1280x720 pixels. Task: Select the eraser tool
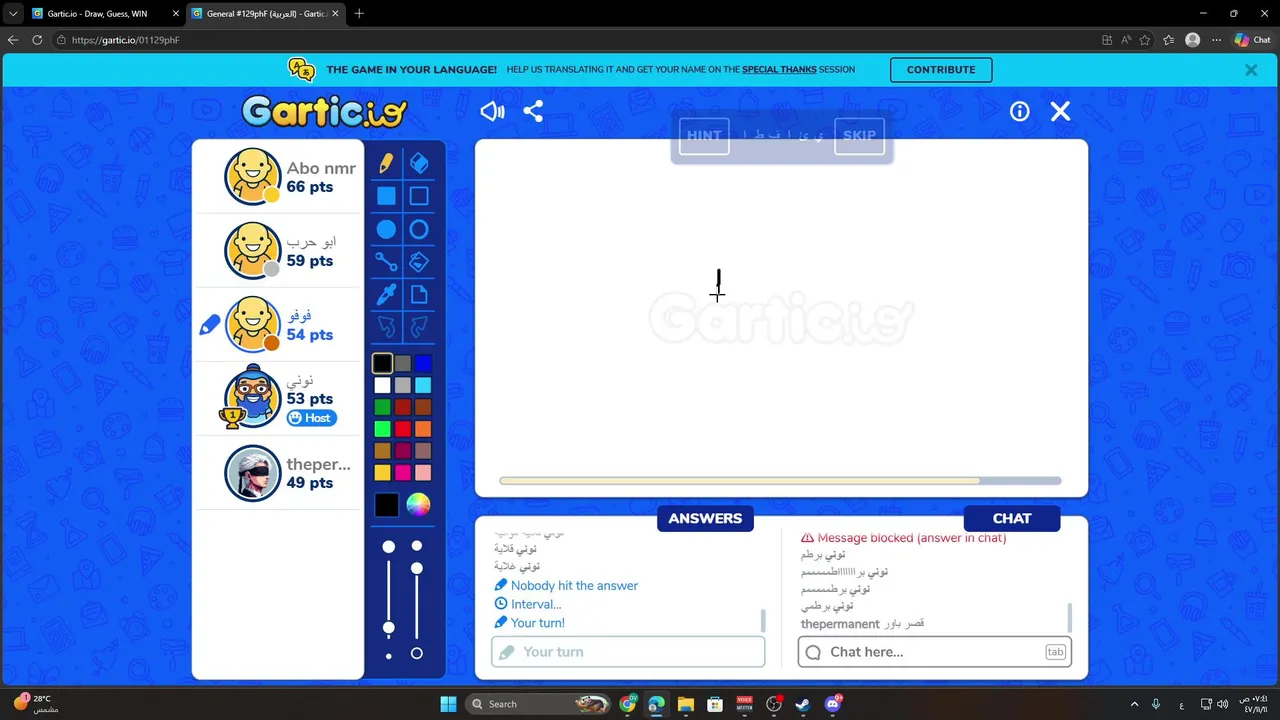pyautogui.click(x=419, y=163)
